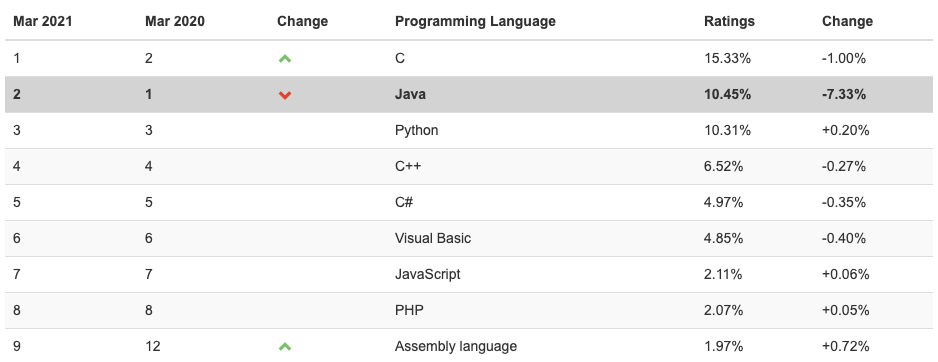Image resolution: width=938 pixels, height=362 pixels.
Task: Click the 'Change' header next to Mar 2020
Action: pos(302,22)
